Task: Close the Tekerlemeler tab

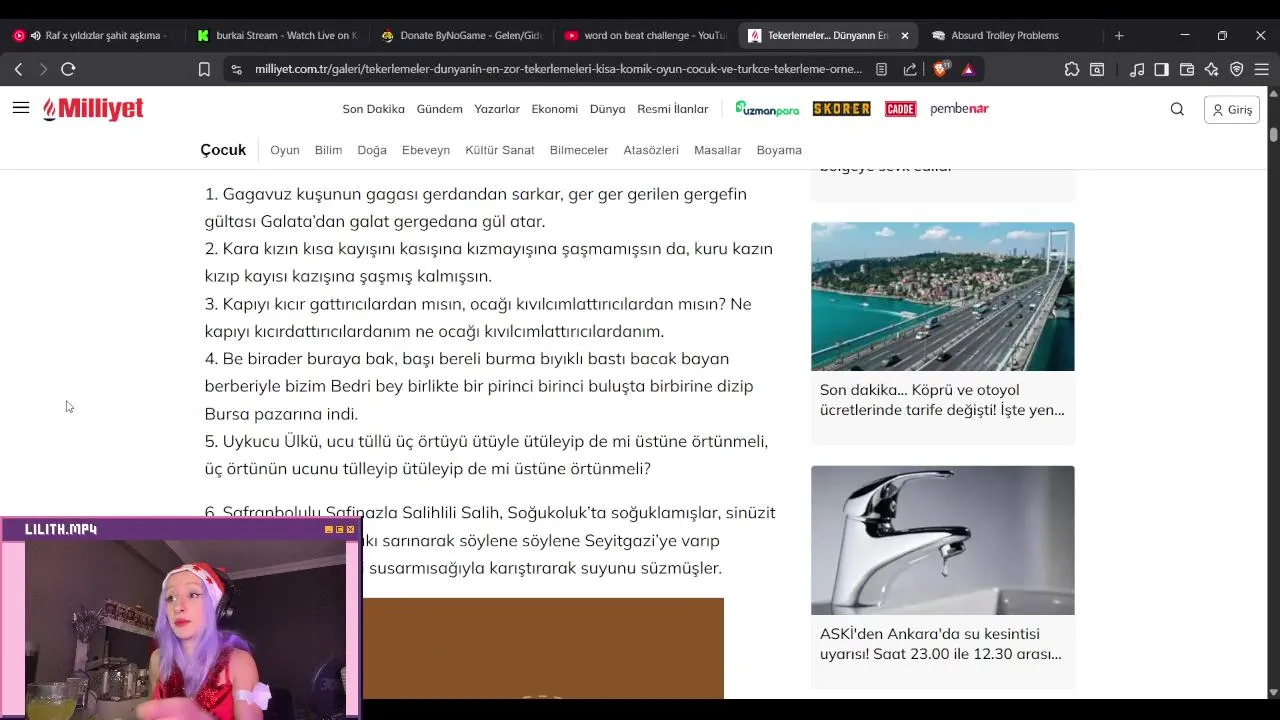Action: click(905, 35)
